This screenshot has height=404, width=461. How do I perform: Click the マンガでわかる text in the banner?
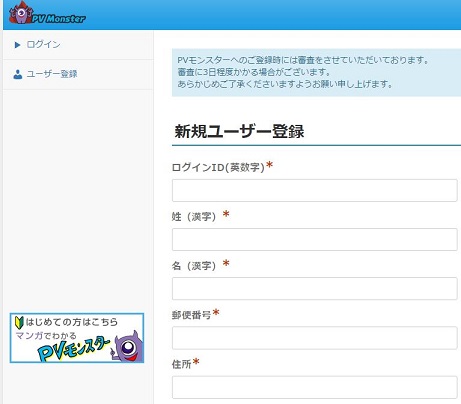(46, 335)
